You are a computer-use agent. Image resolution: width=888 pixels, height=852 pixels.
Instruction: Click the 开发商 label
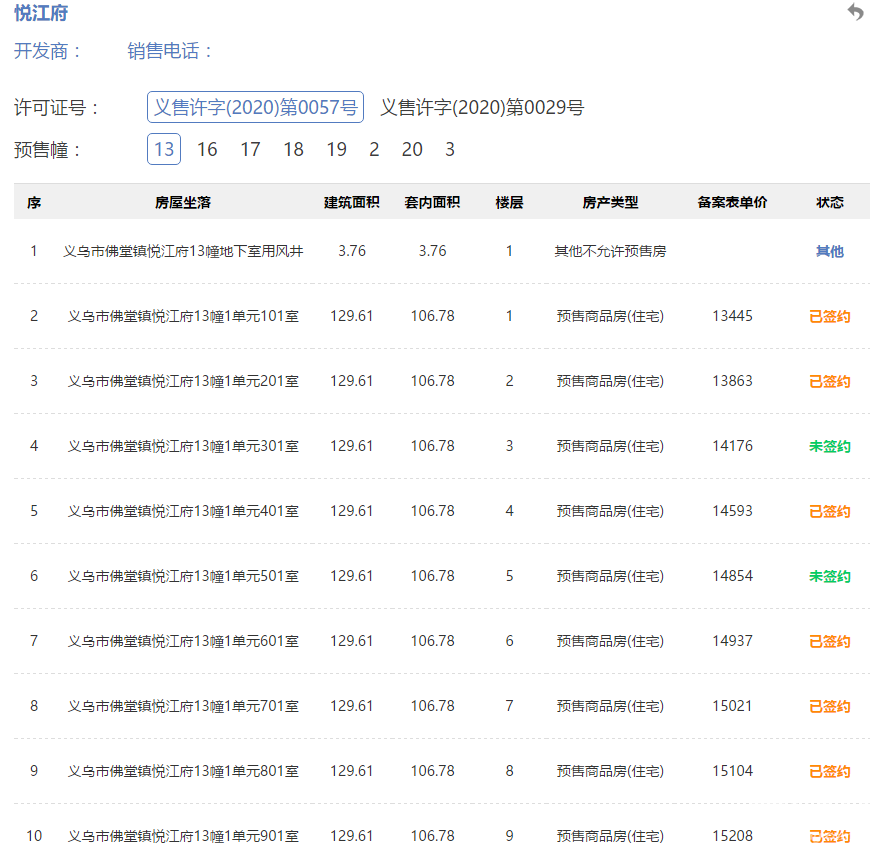tap(48, 51)
